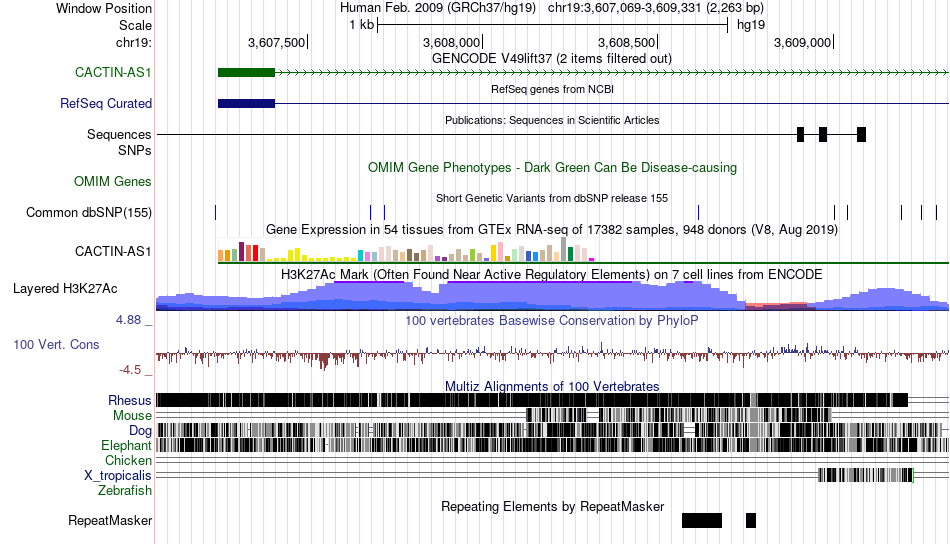Screen dimensions: 950x544
Task: Click the middle black Publications sequence block
Action: click(823, 134)
